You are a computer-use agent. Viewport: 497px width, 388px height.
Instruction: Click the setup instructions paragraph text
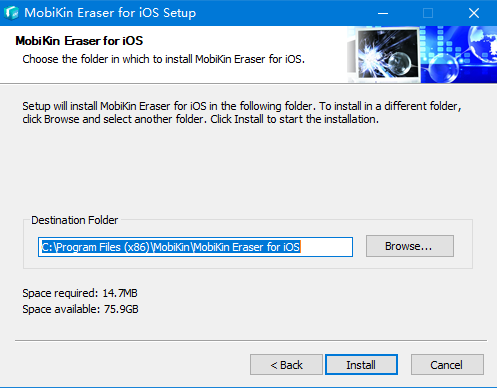click(x=242, y=112)
